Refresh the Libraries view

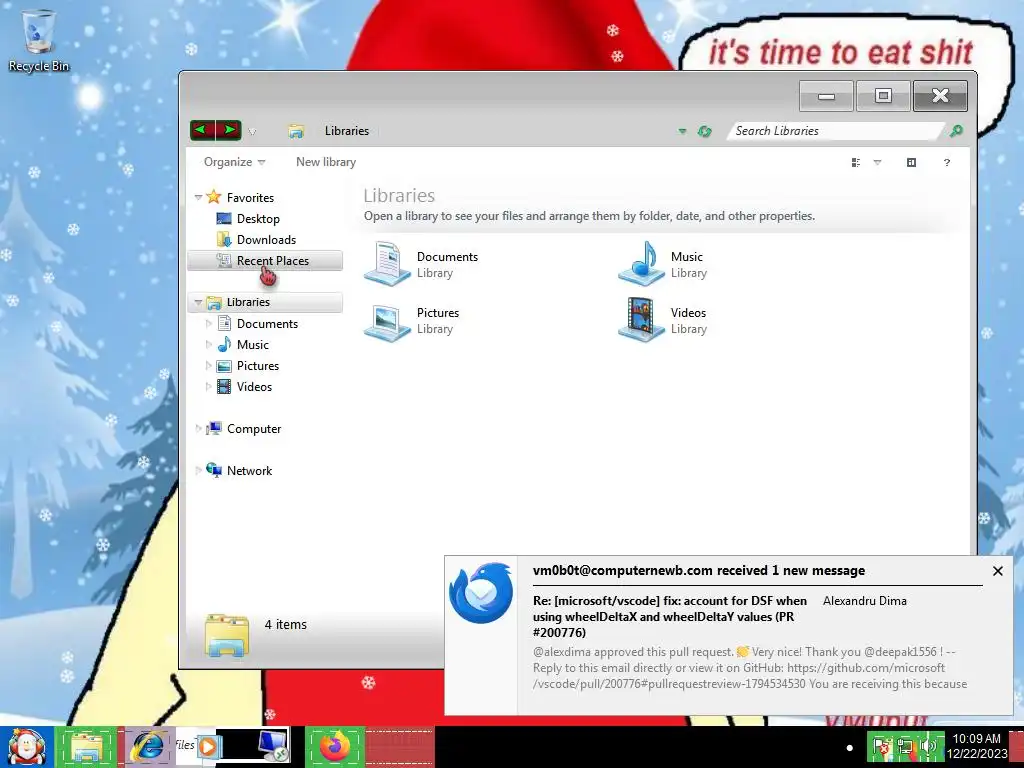coord(704,131)
